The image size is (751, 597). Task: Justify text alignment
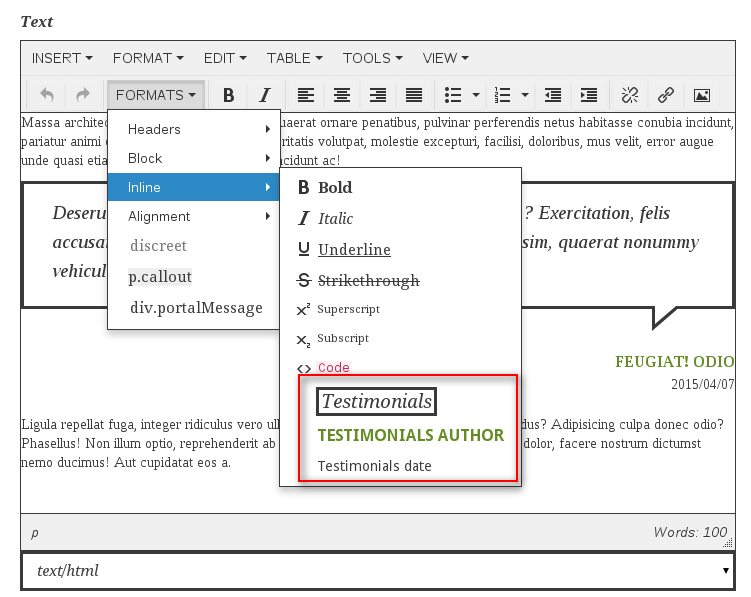(x=414, y=95)
